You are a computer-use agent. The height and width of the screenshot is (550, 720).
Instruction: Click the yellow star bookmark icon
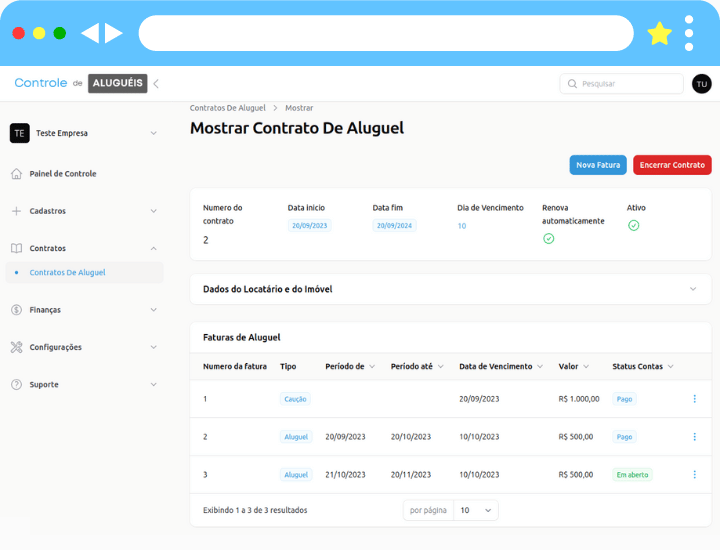point(659,34)
